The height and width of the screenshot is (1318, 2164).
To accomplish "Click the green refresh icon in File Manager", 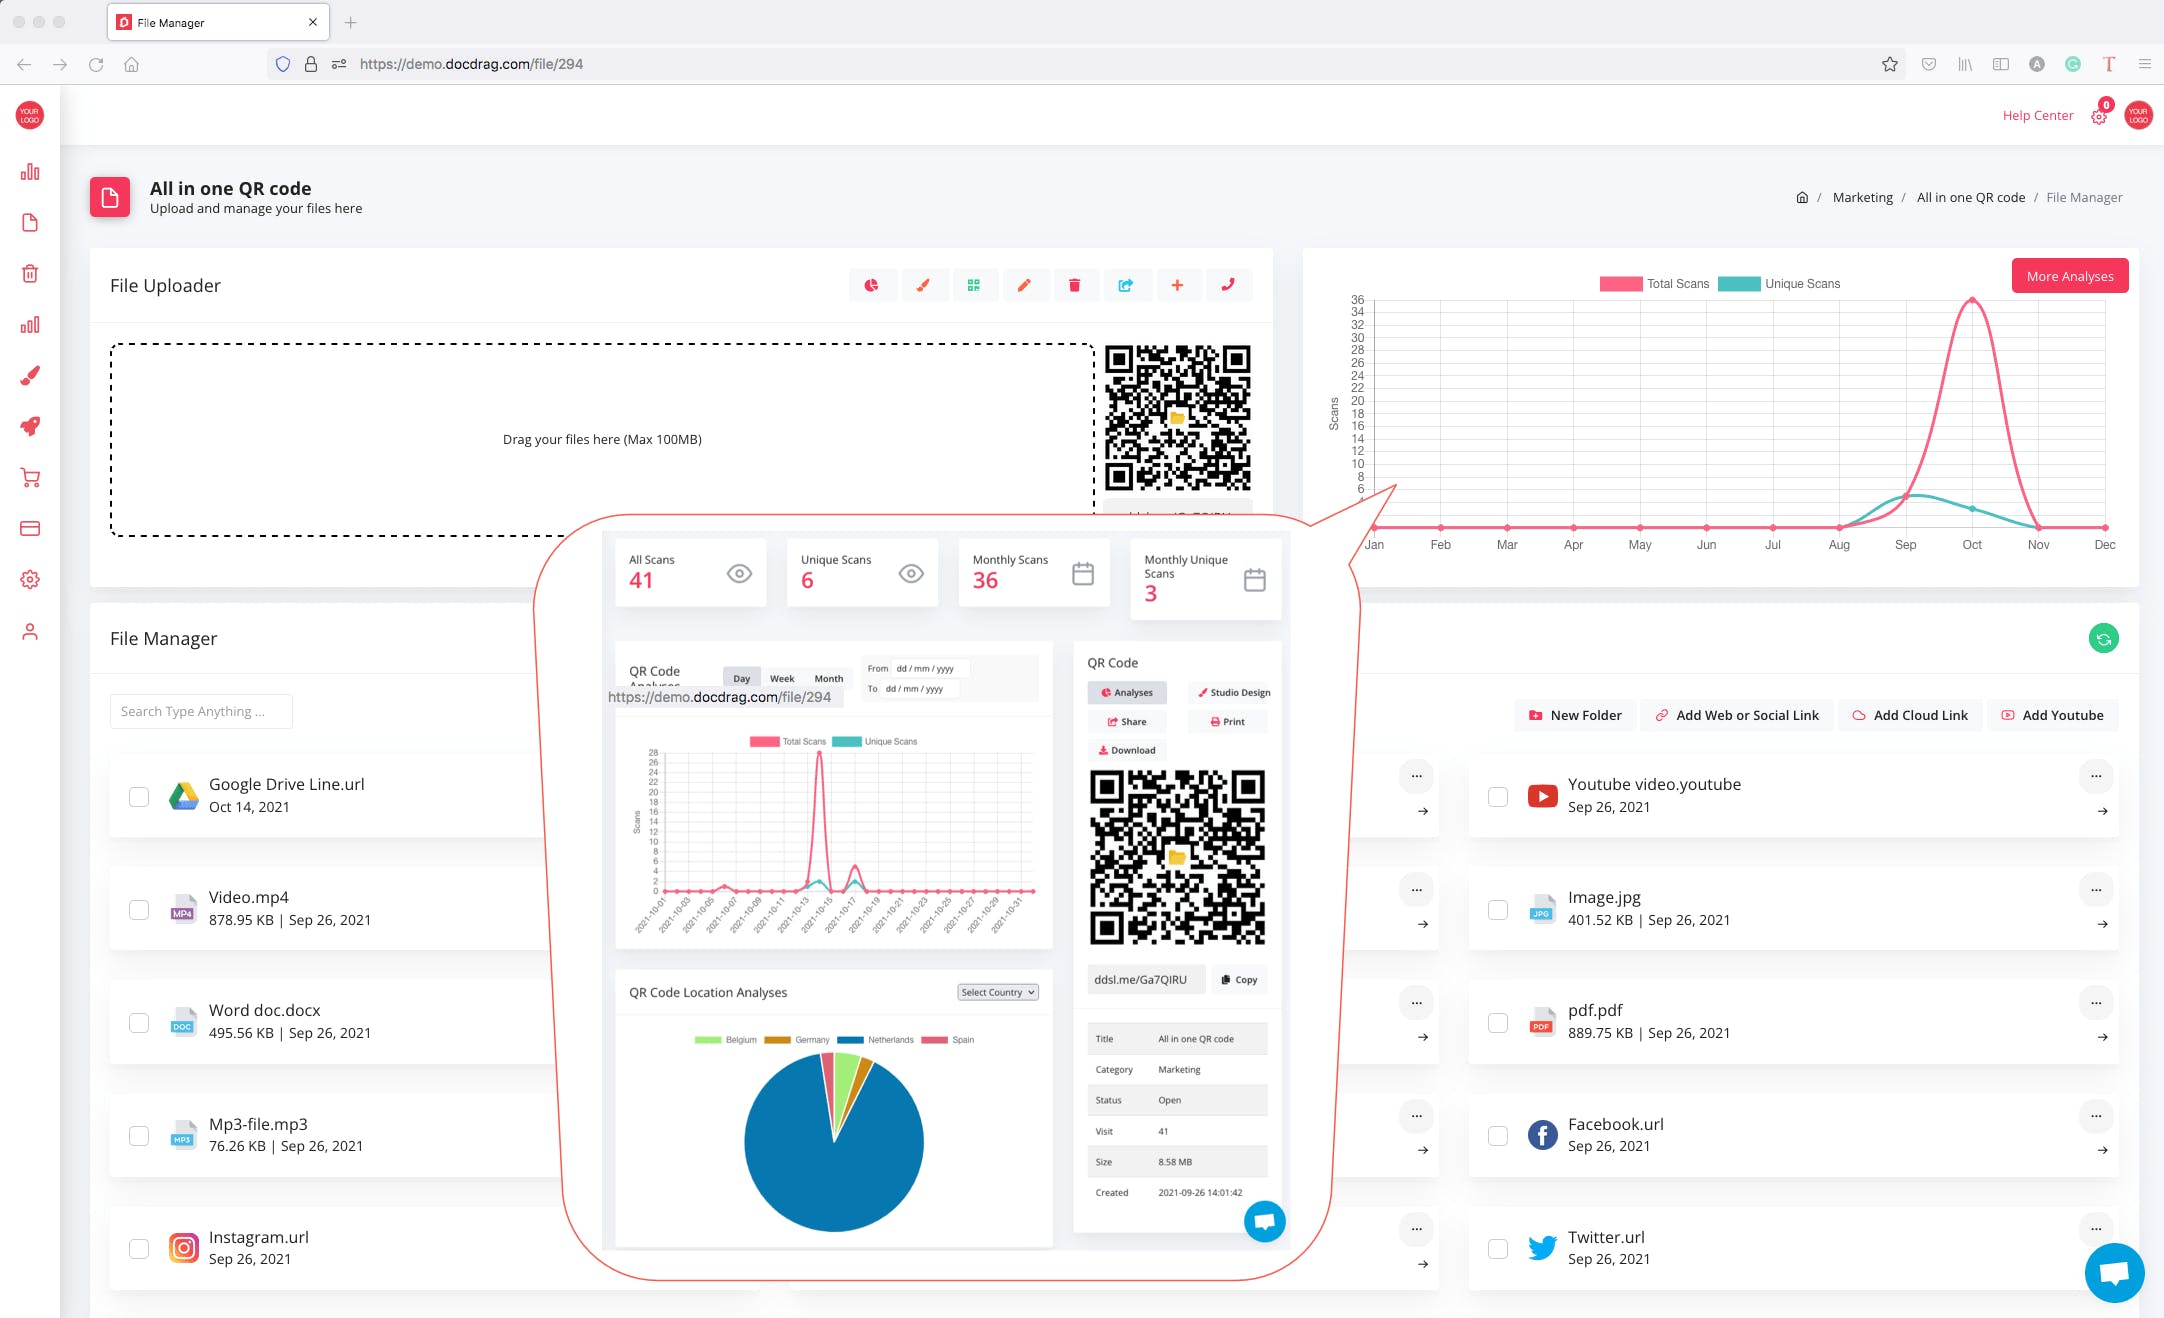I will click(x=2103, y=638).
